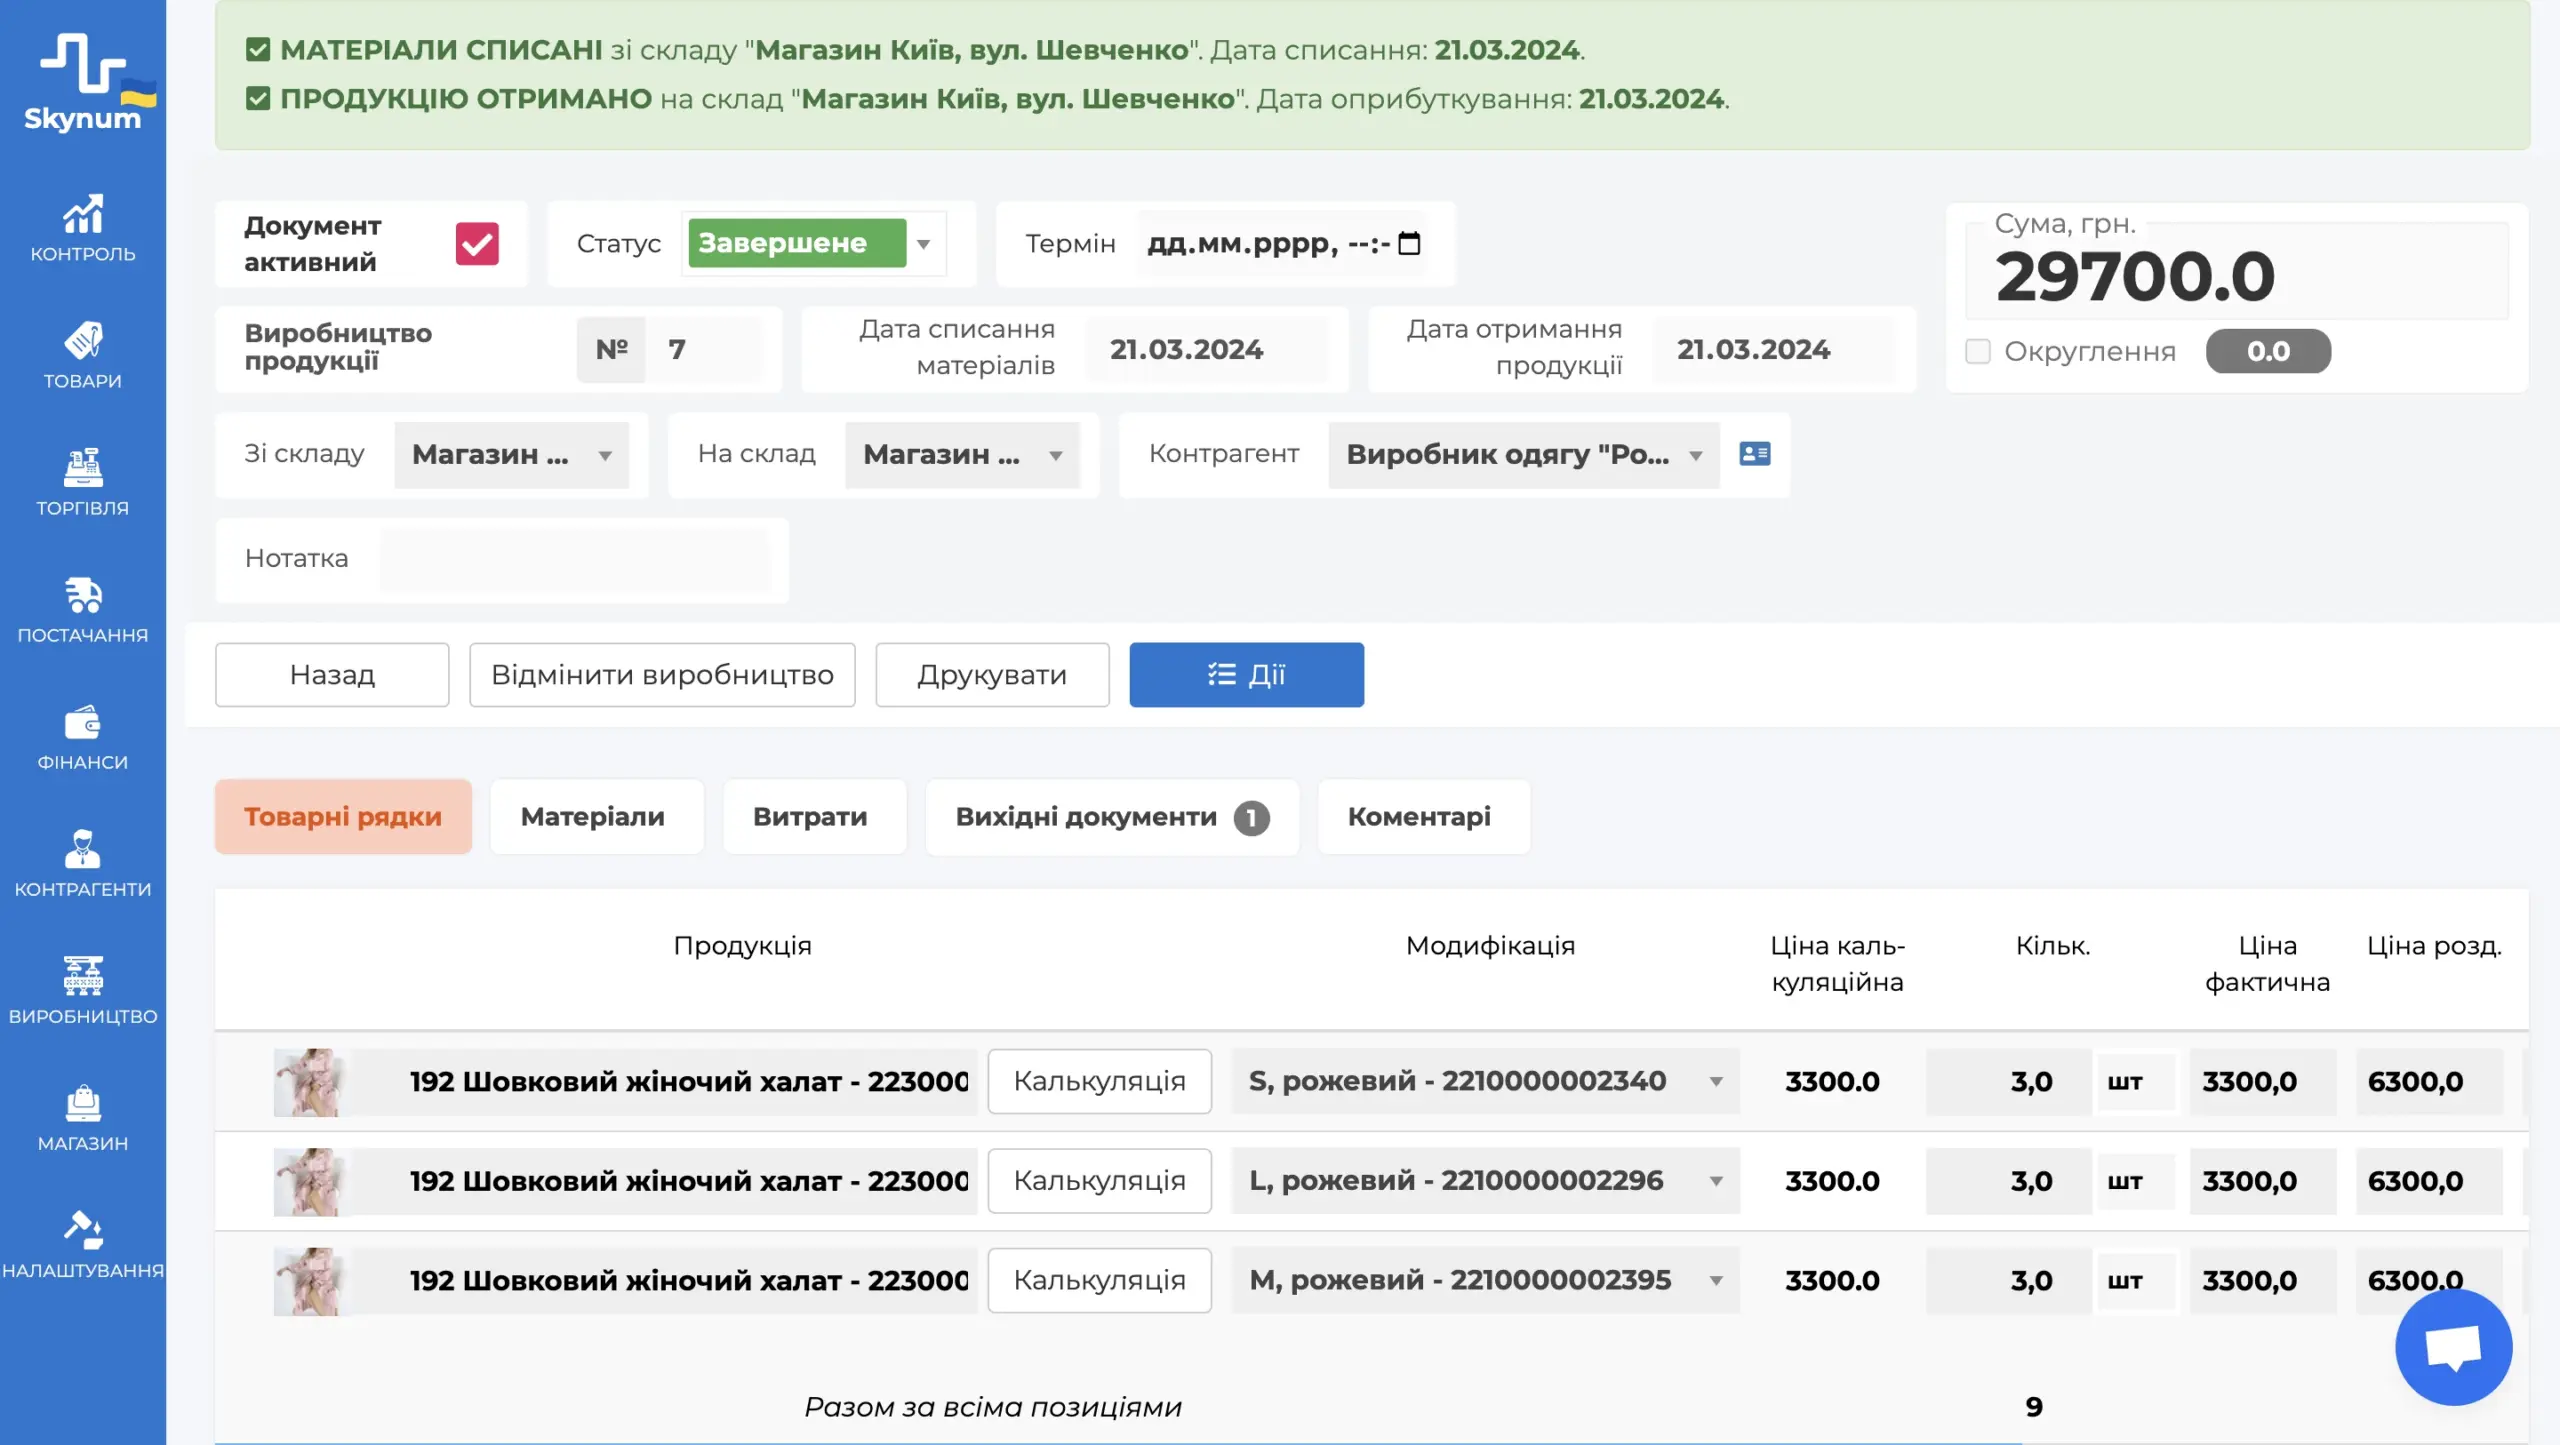Screen dimensions: 2560x1445
Task: Open the Вихідні документи tab
Action: (x=1111, y=817)
